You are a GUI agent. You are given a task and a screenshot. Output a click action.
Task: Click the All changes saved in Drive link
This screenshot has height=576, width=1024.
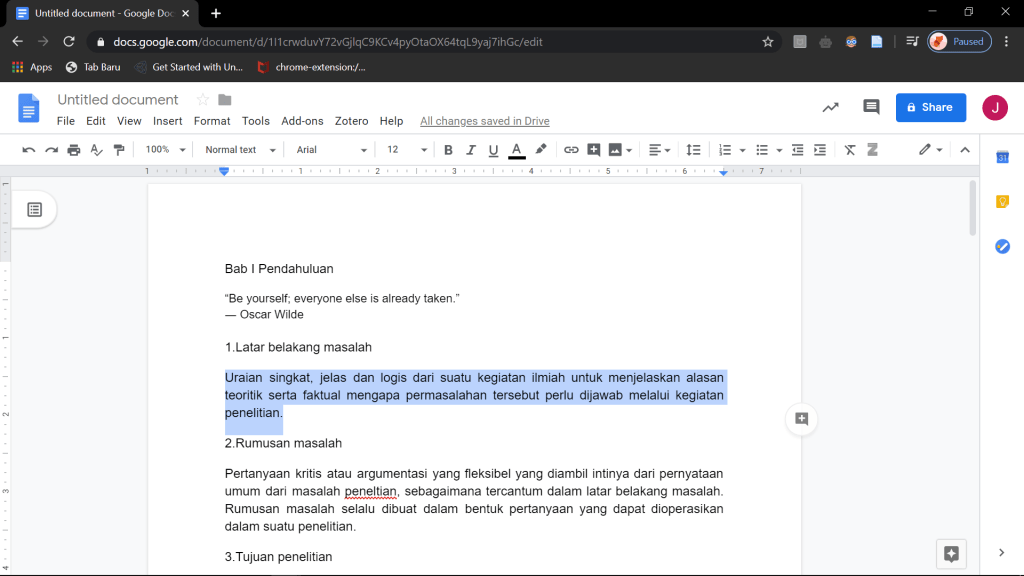point(484,121)
